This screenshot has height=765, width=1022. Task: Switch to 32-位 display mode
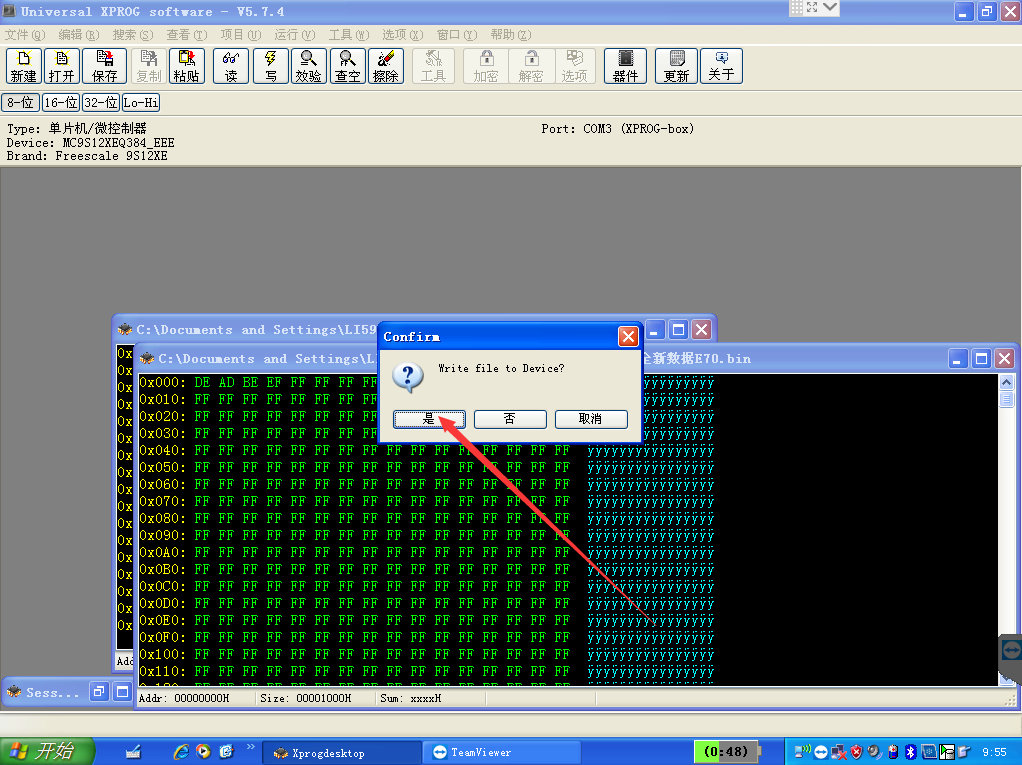(101, 102)
